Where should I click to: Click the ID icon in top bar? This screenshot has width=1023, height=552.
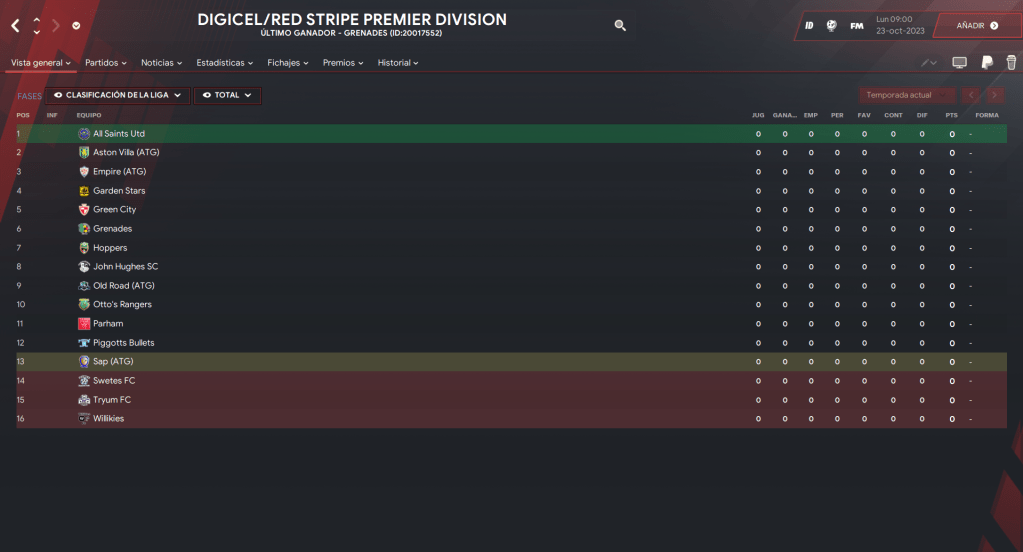[x=809, y=25]
